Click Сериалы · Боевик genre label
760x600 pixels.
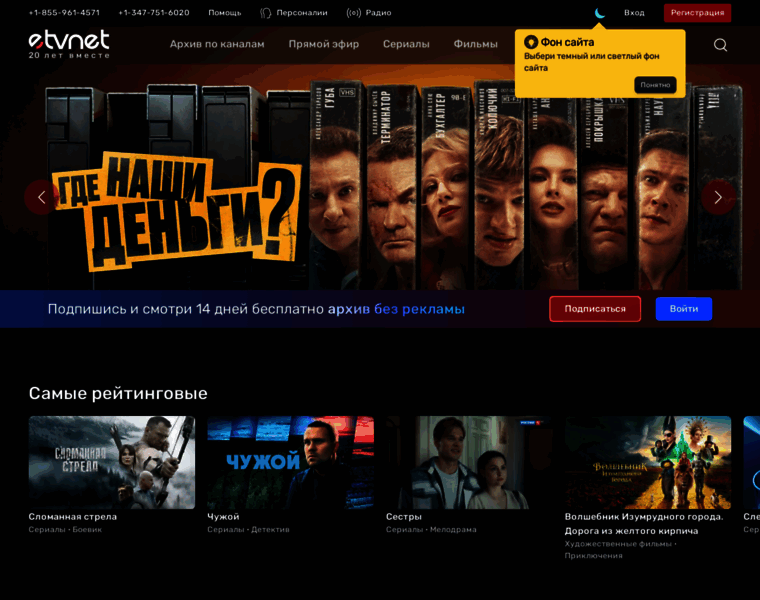pyautogui.click(x=65, y=530)
